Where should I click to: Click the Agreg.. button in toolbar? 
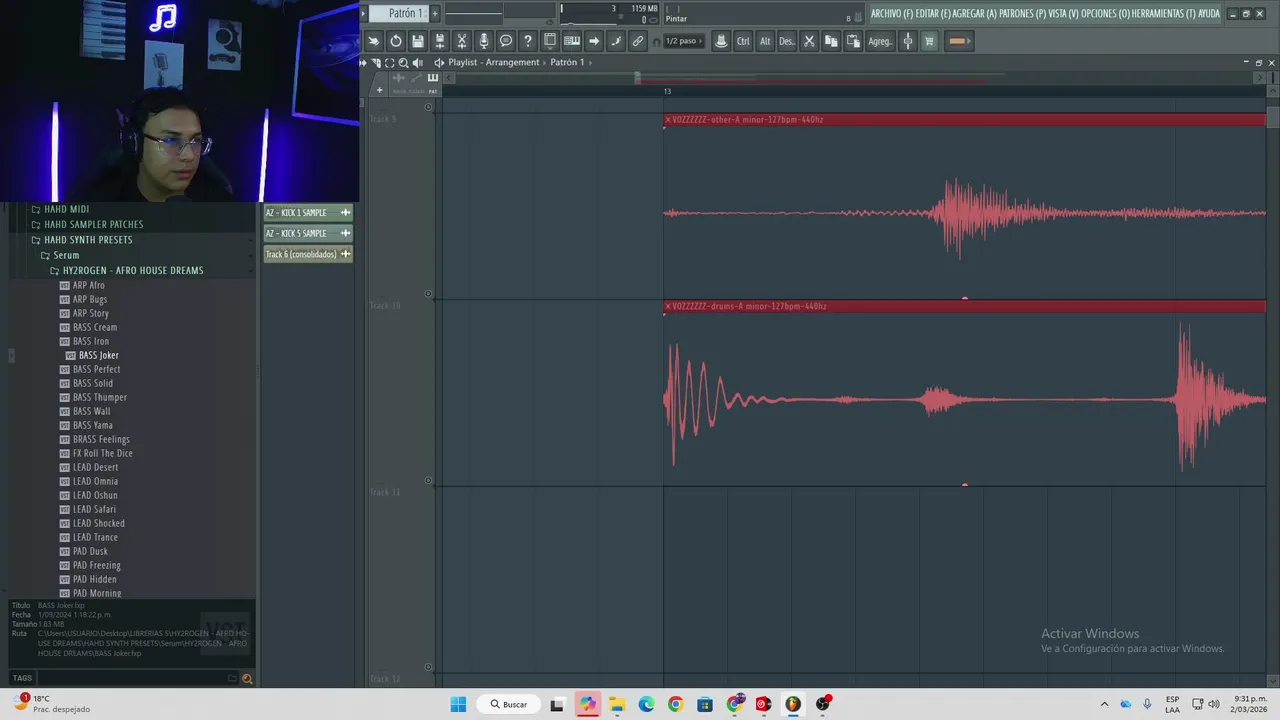(x=880, y=41)
